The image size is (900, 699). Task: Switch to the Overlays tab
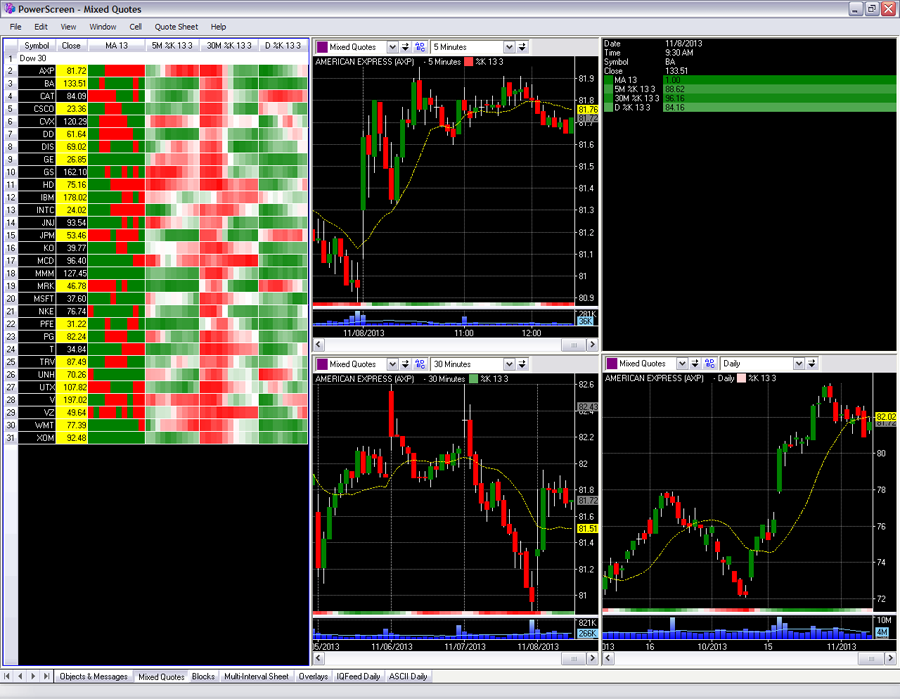pyautogui.click(x=313, y=677)
